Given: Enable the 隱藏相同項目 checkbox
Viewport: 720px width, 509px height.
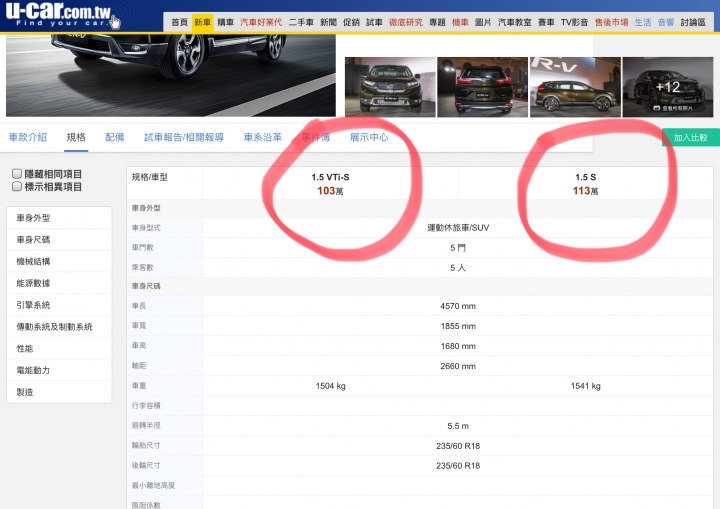Looking at the screenshot, I should tap(17, 174).
